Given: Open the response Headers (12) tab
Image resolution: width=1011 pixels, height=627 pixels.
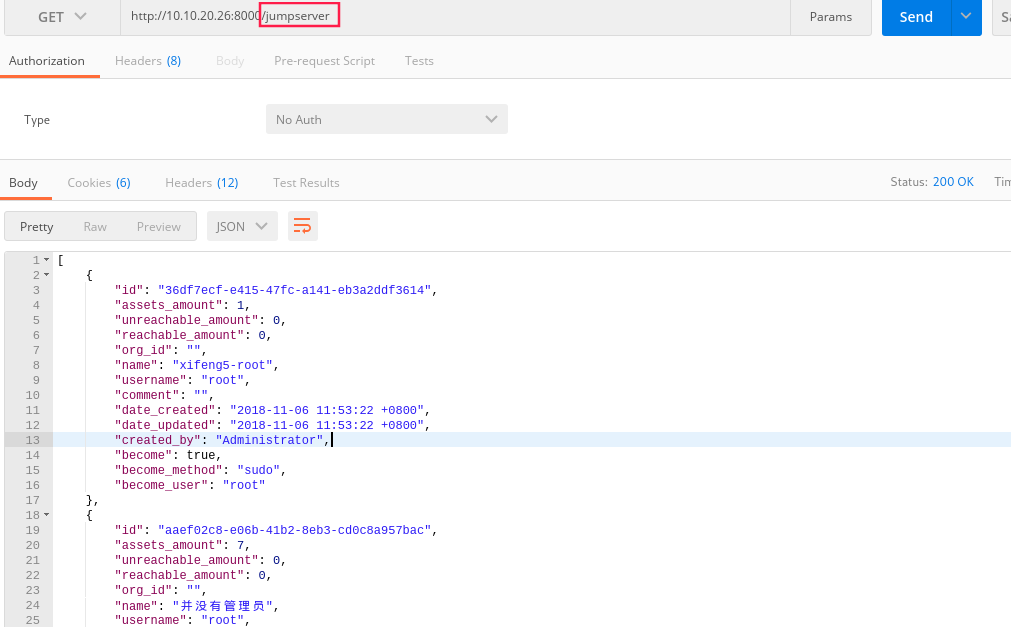Looking at the screenshot, I should 201,182.
